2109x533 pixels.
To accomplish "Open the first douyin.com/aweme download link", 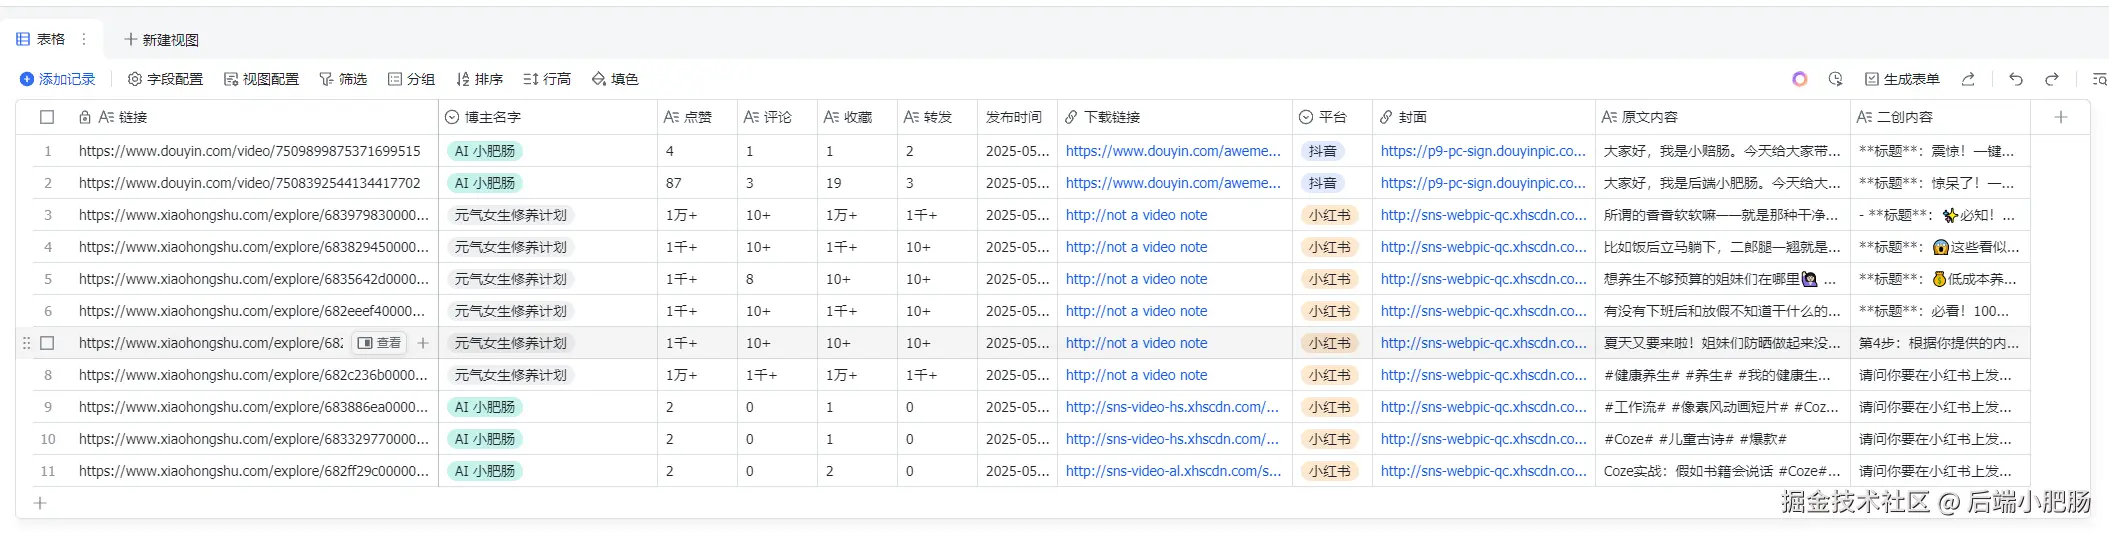I will click(1172, 151).
